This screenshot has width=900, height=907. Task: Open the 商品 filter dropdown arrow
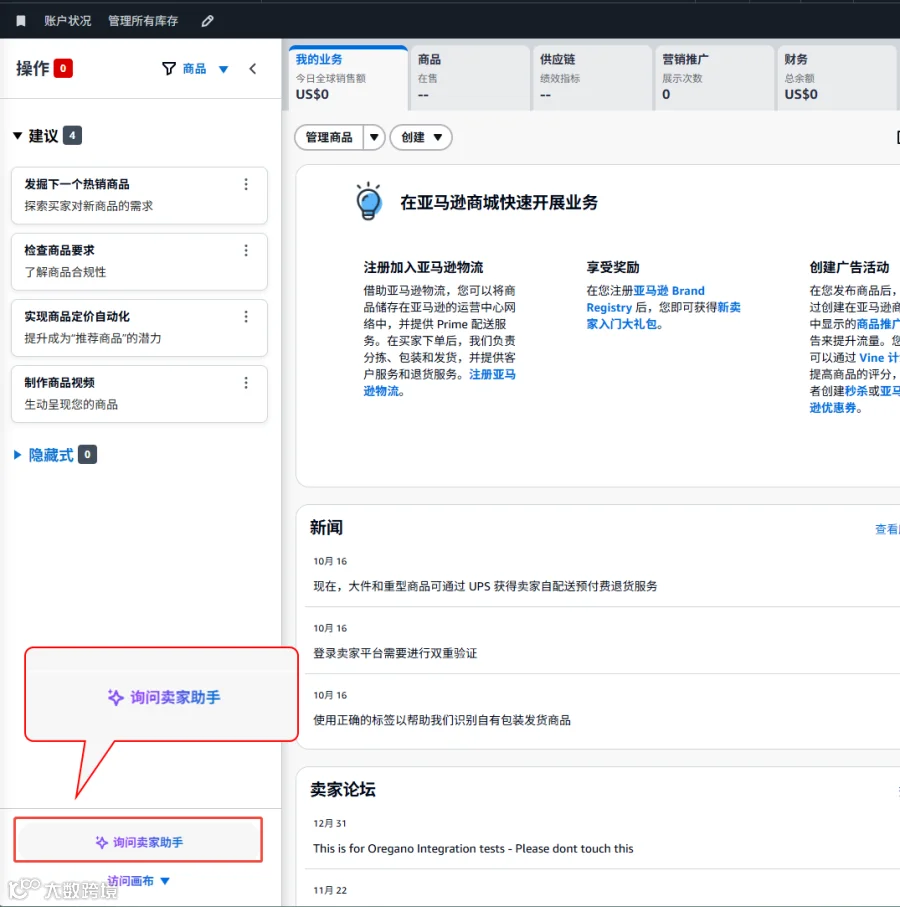(223, 69)
